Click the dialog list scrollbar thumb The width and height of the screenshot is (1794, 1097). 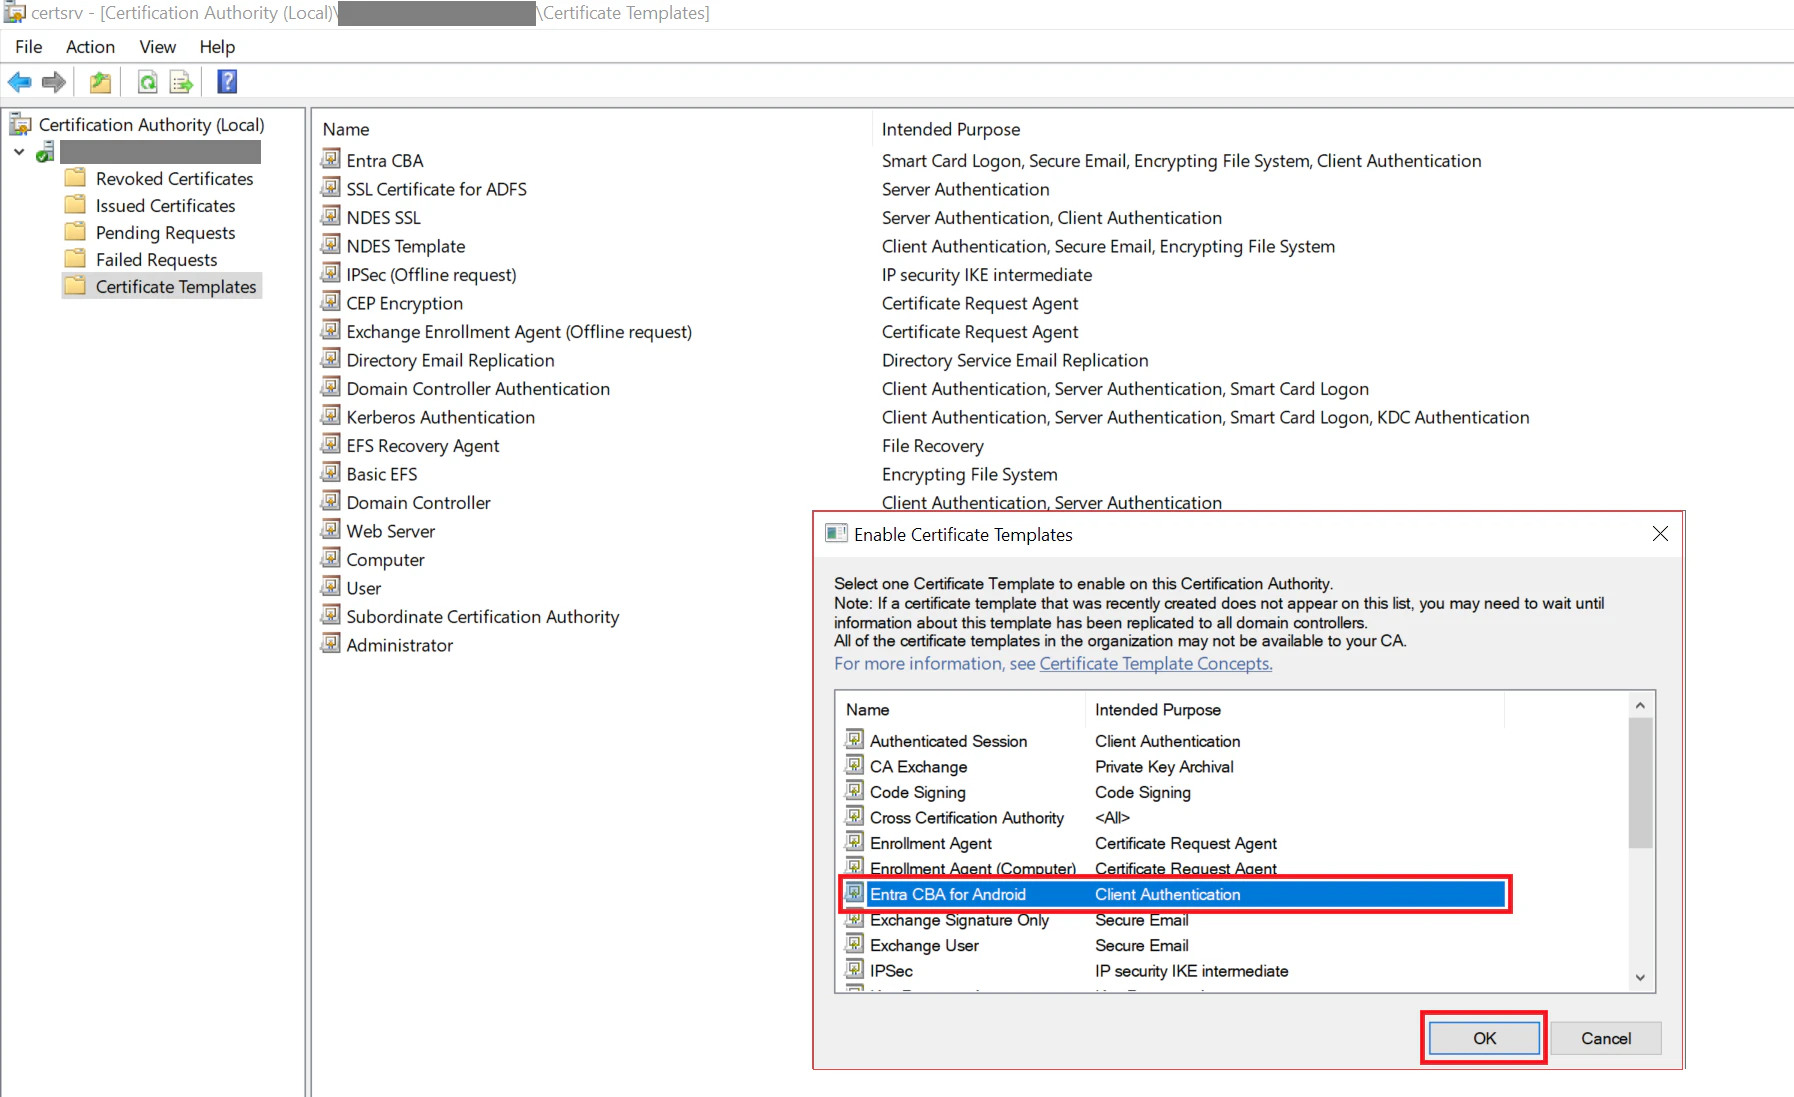[x=1640, y=783]
